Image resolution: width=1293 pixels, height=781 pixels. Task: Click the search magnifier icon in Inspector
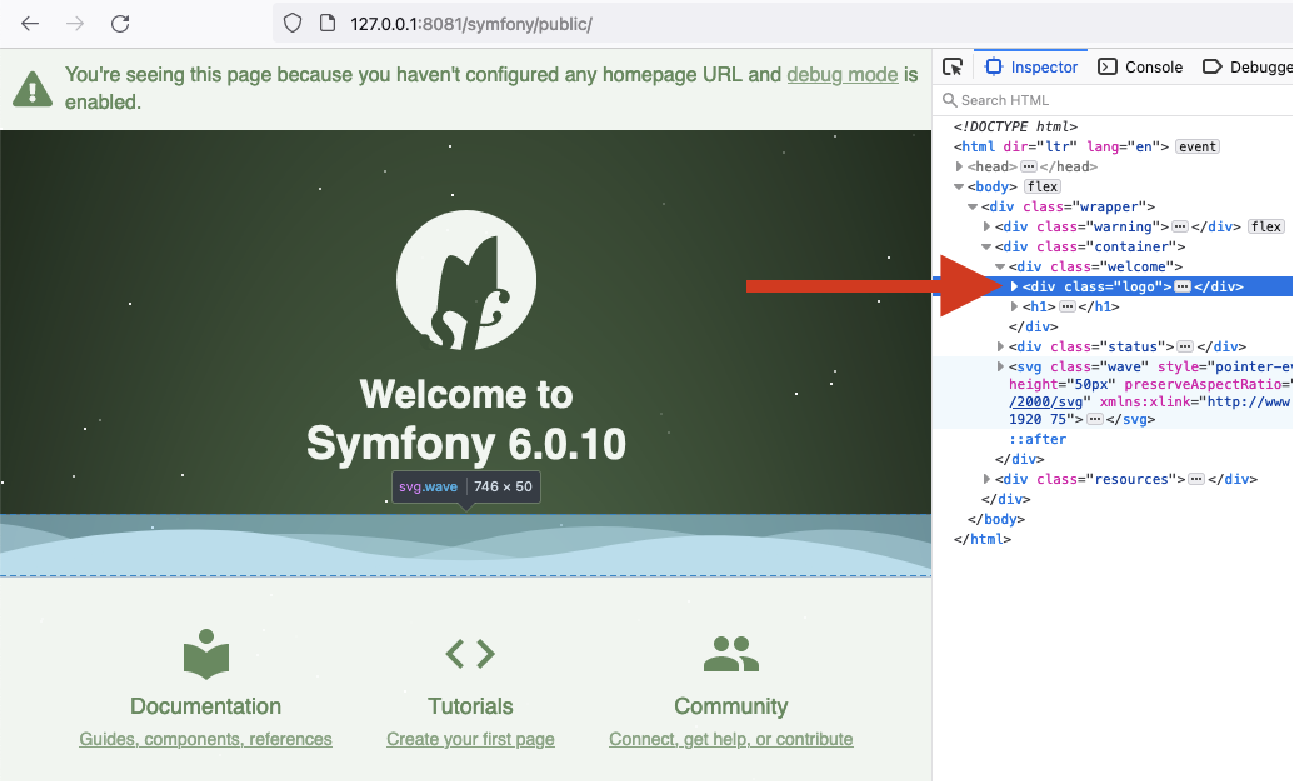(950, 100)
